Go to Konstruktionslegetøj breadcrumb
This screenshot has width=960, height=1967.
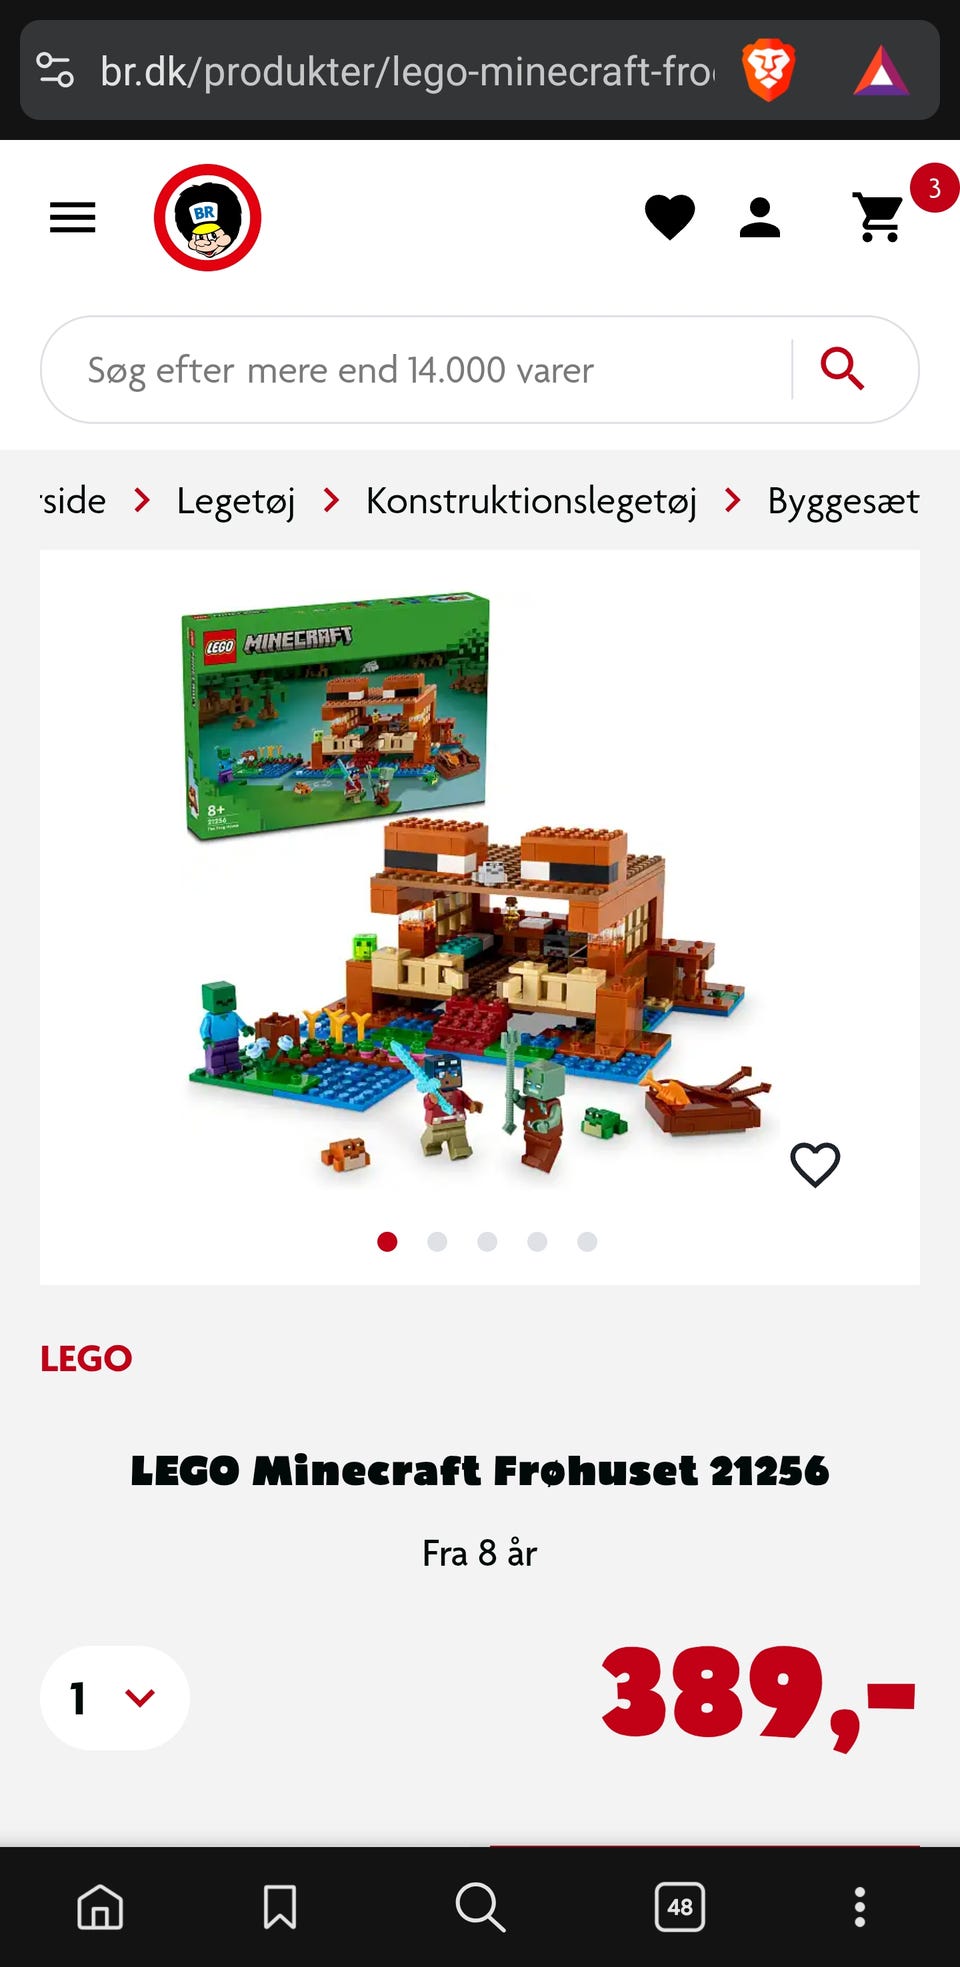coord(531,500)
